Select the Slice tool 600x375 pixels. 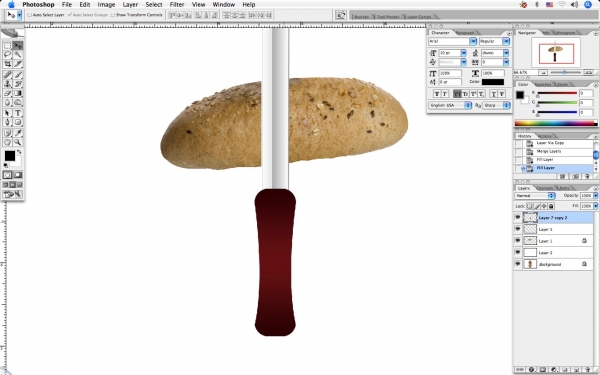(x=18, y=64)
